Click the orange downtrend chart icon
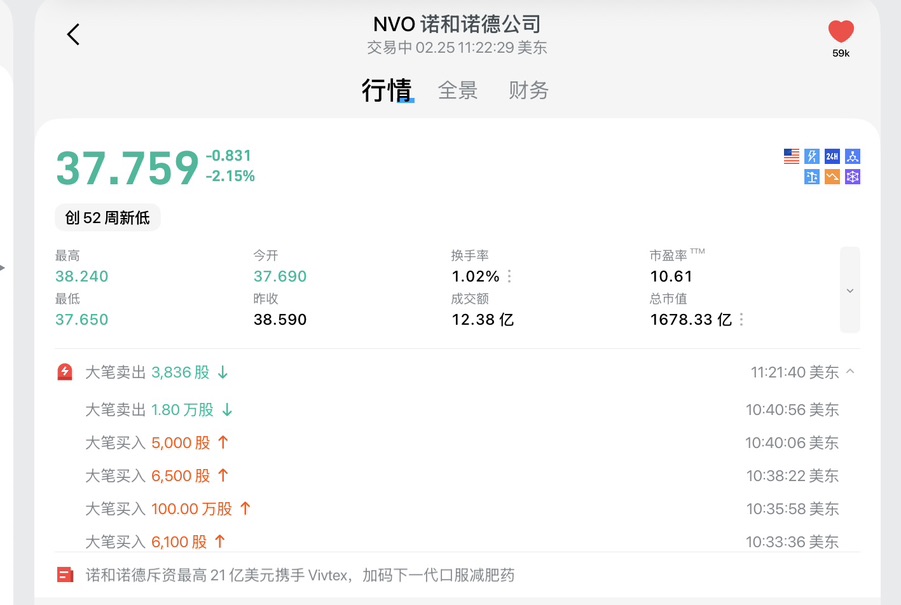This screenshot has height=605, width=901. pos(832,177)
